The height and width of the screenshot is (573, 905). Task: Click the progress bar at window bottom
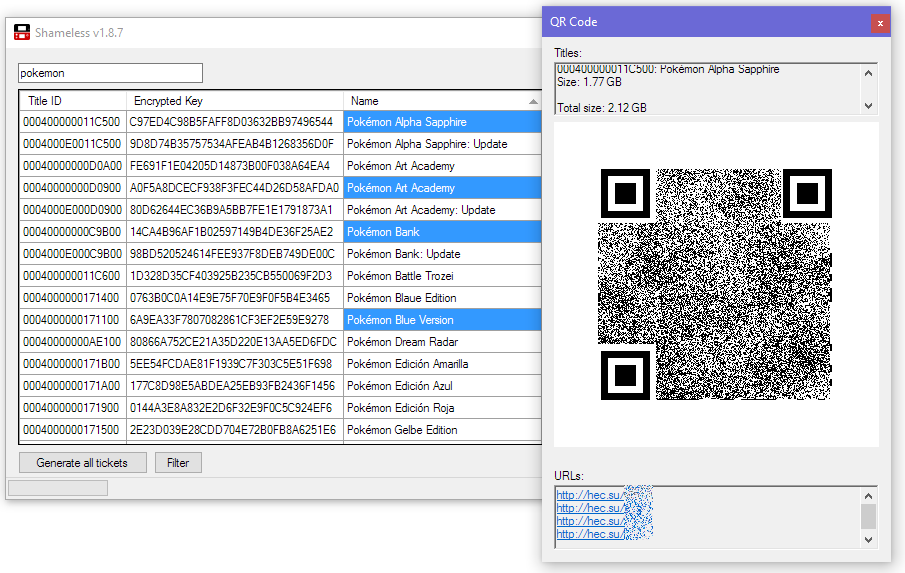point(58,488)
